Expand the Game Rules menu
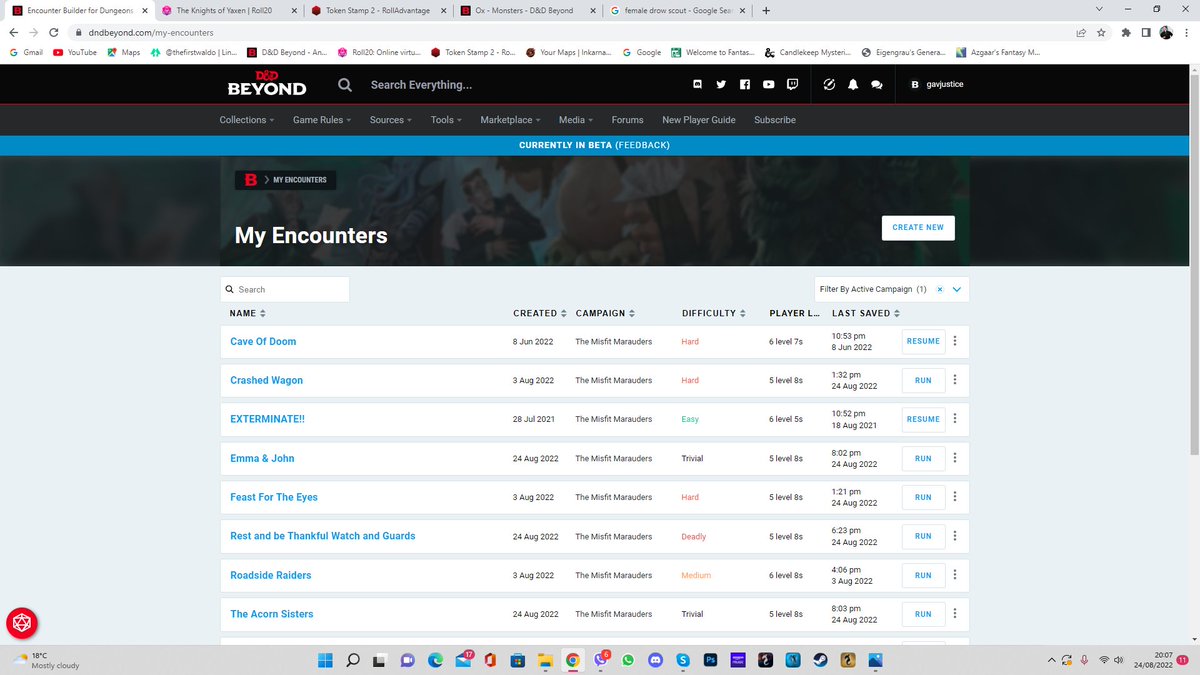This screenshot has height=675, width=1200. click(322, 120)
